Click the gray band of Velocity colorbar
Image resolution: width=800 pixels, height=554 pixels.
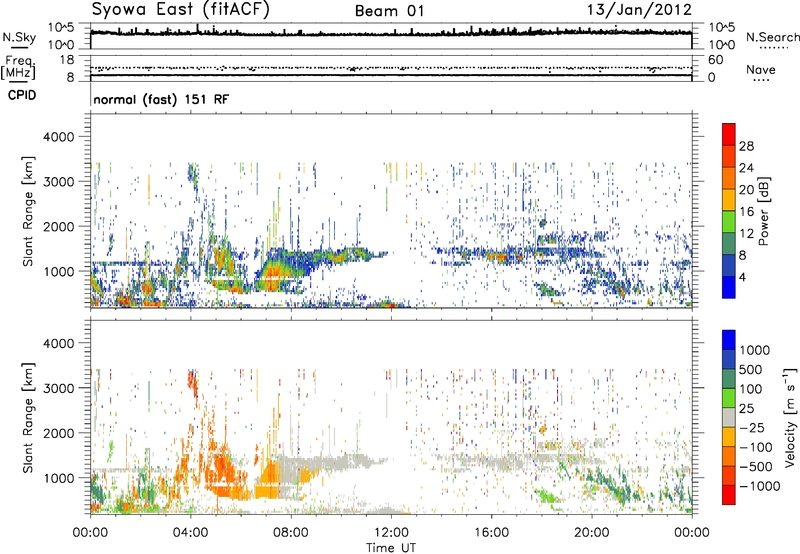tap(729, 417)
